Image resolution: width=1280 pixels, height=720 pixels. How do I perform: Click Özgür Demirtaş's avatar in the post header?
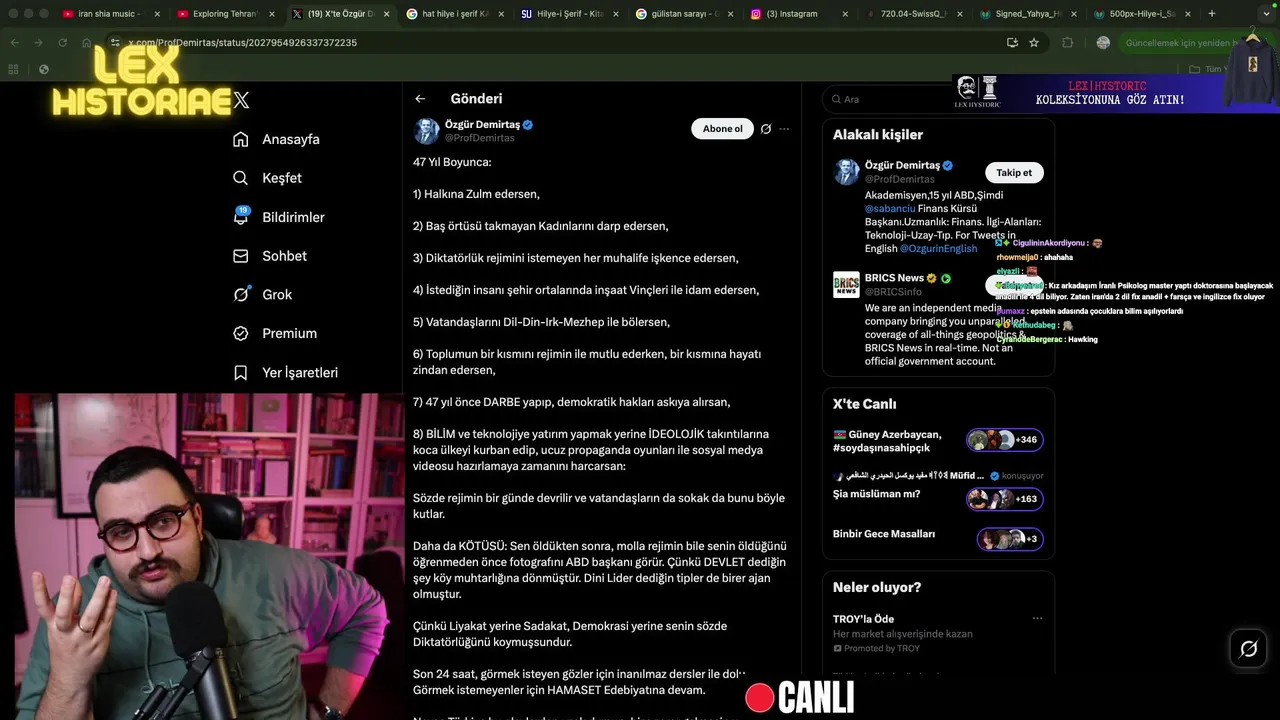click(427, 131)
